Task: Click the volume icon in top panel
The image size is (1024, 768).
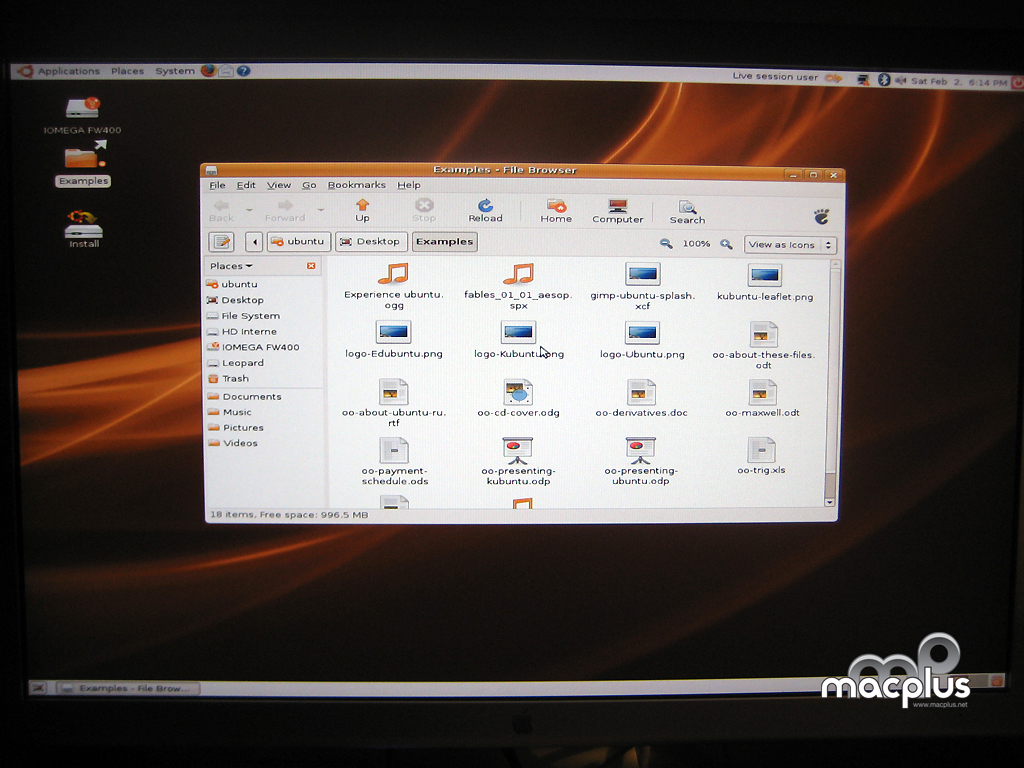Action: pos(901,80)
